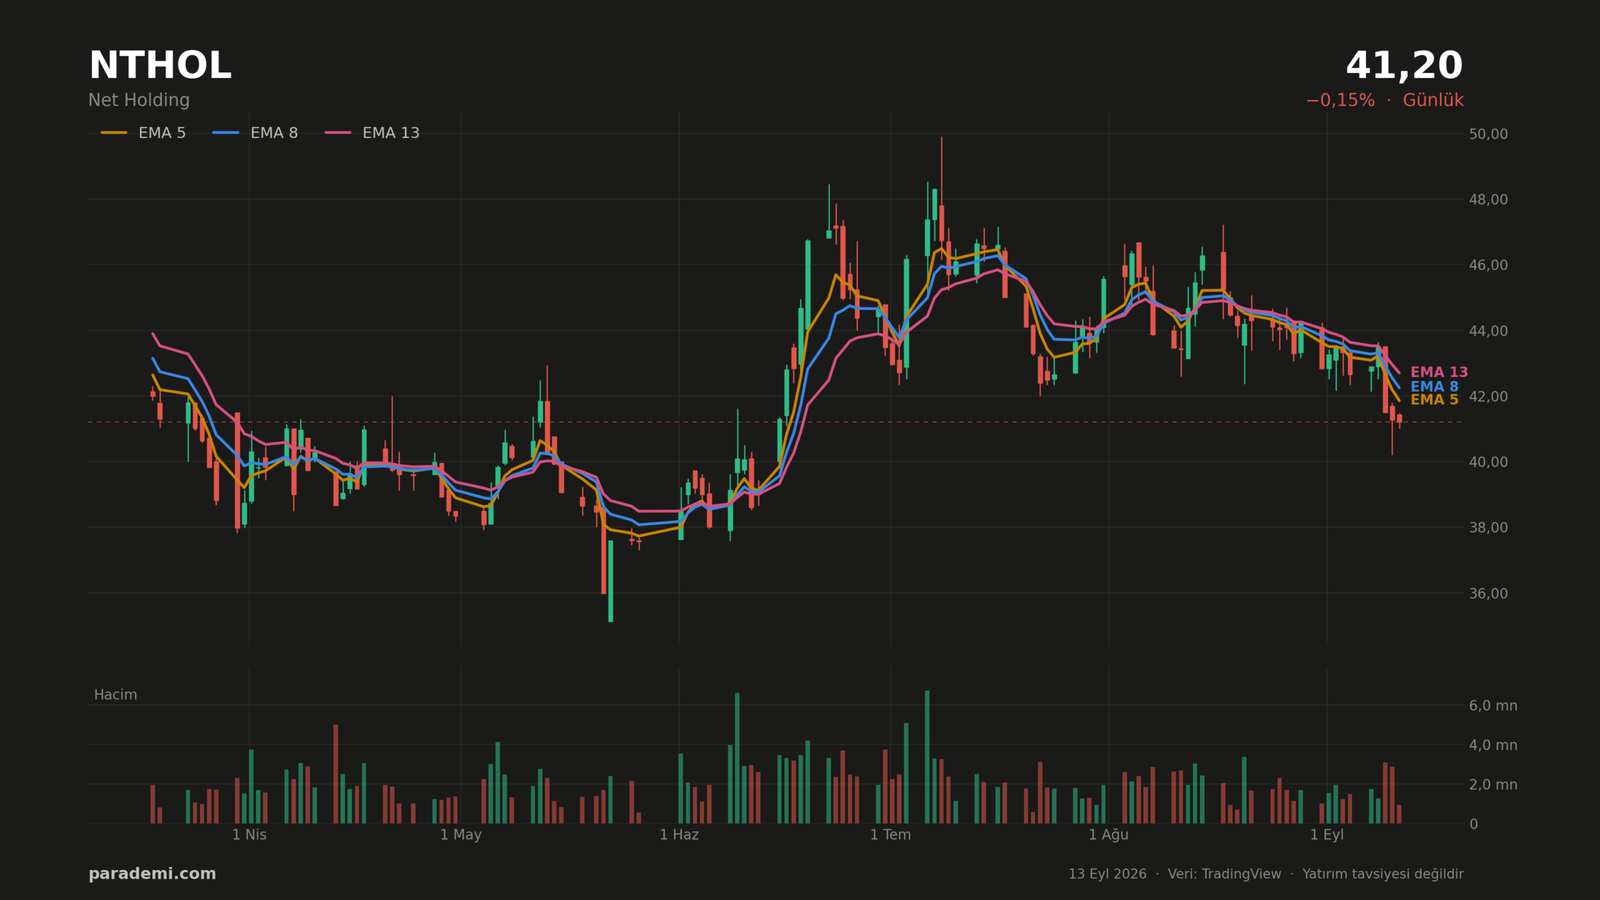Click the 6,0 mn volume axis label

click(x=1493, y=706)
